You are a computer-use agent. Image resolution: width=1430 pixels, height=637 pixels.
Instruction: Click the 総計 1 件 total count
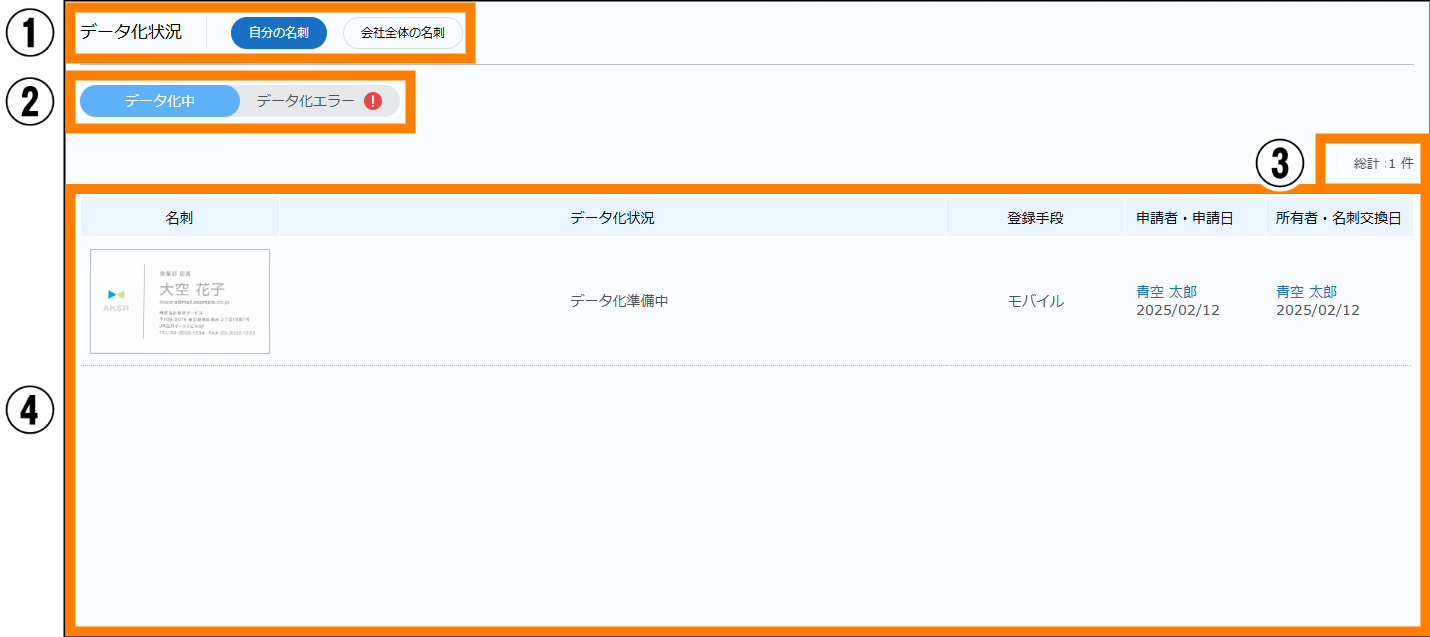pyautogui.click(x=1383, y=164)
